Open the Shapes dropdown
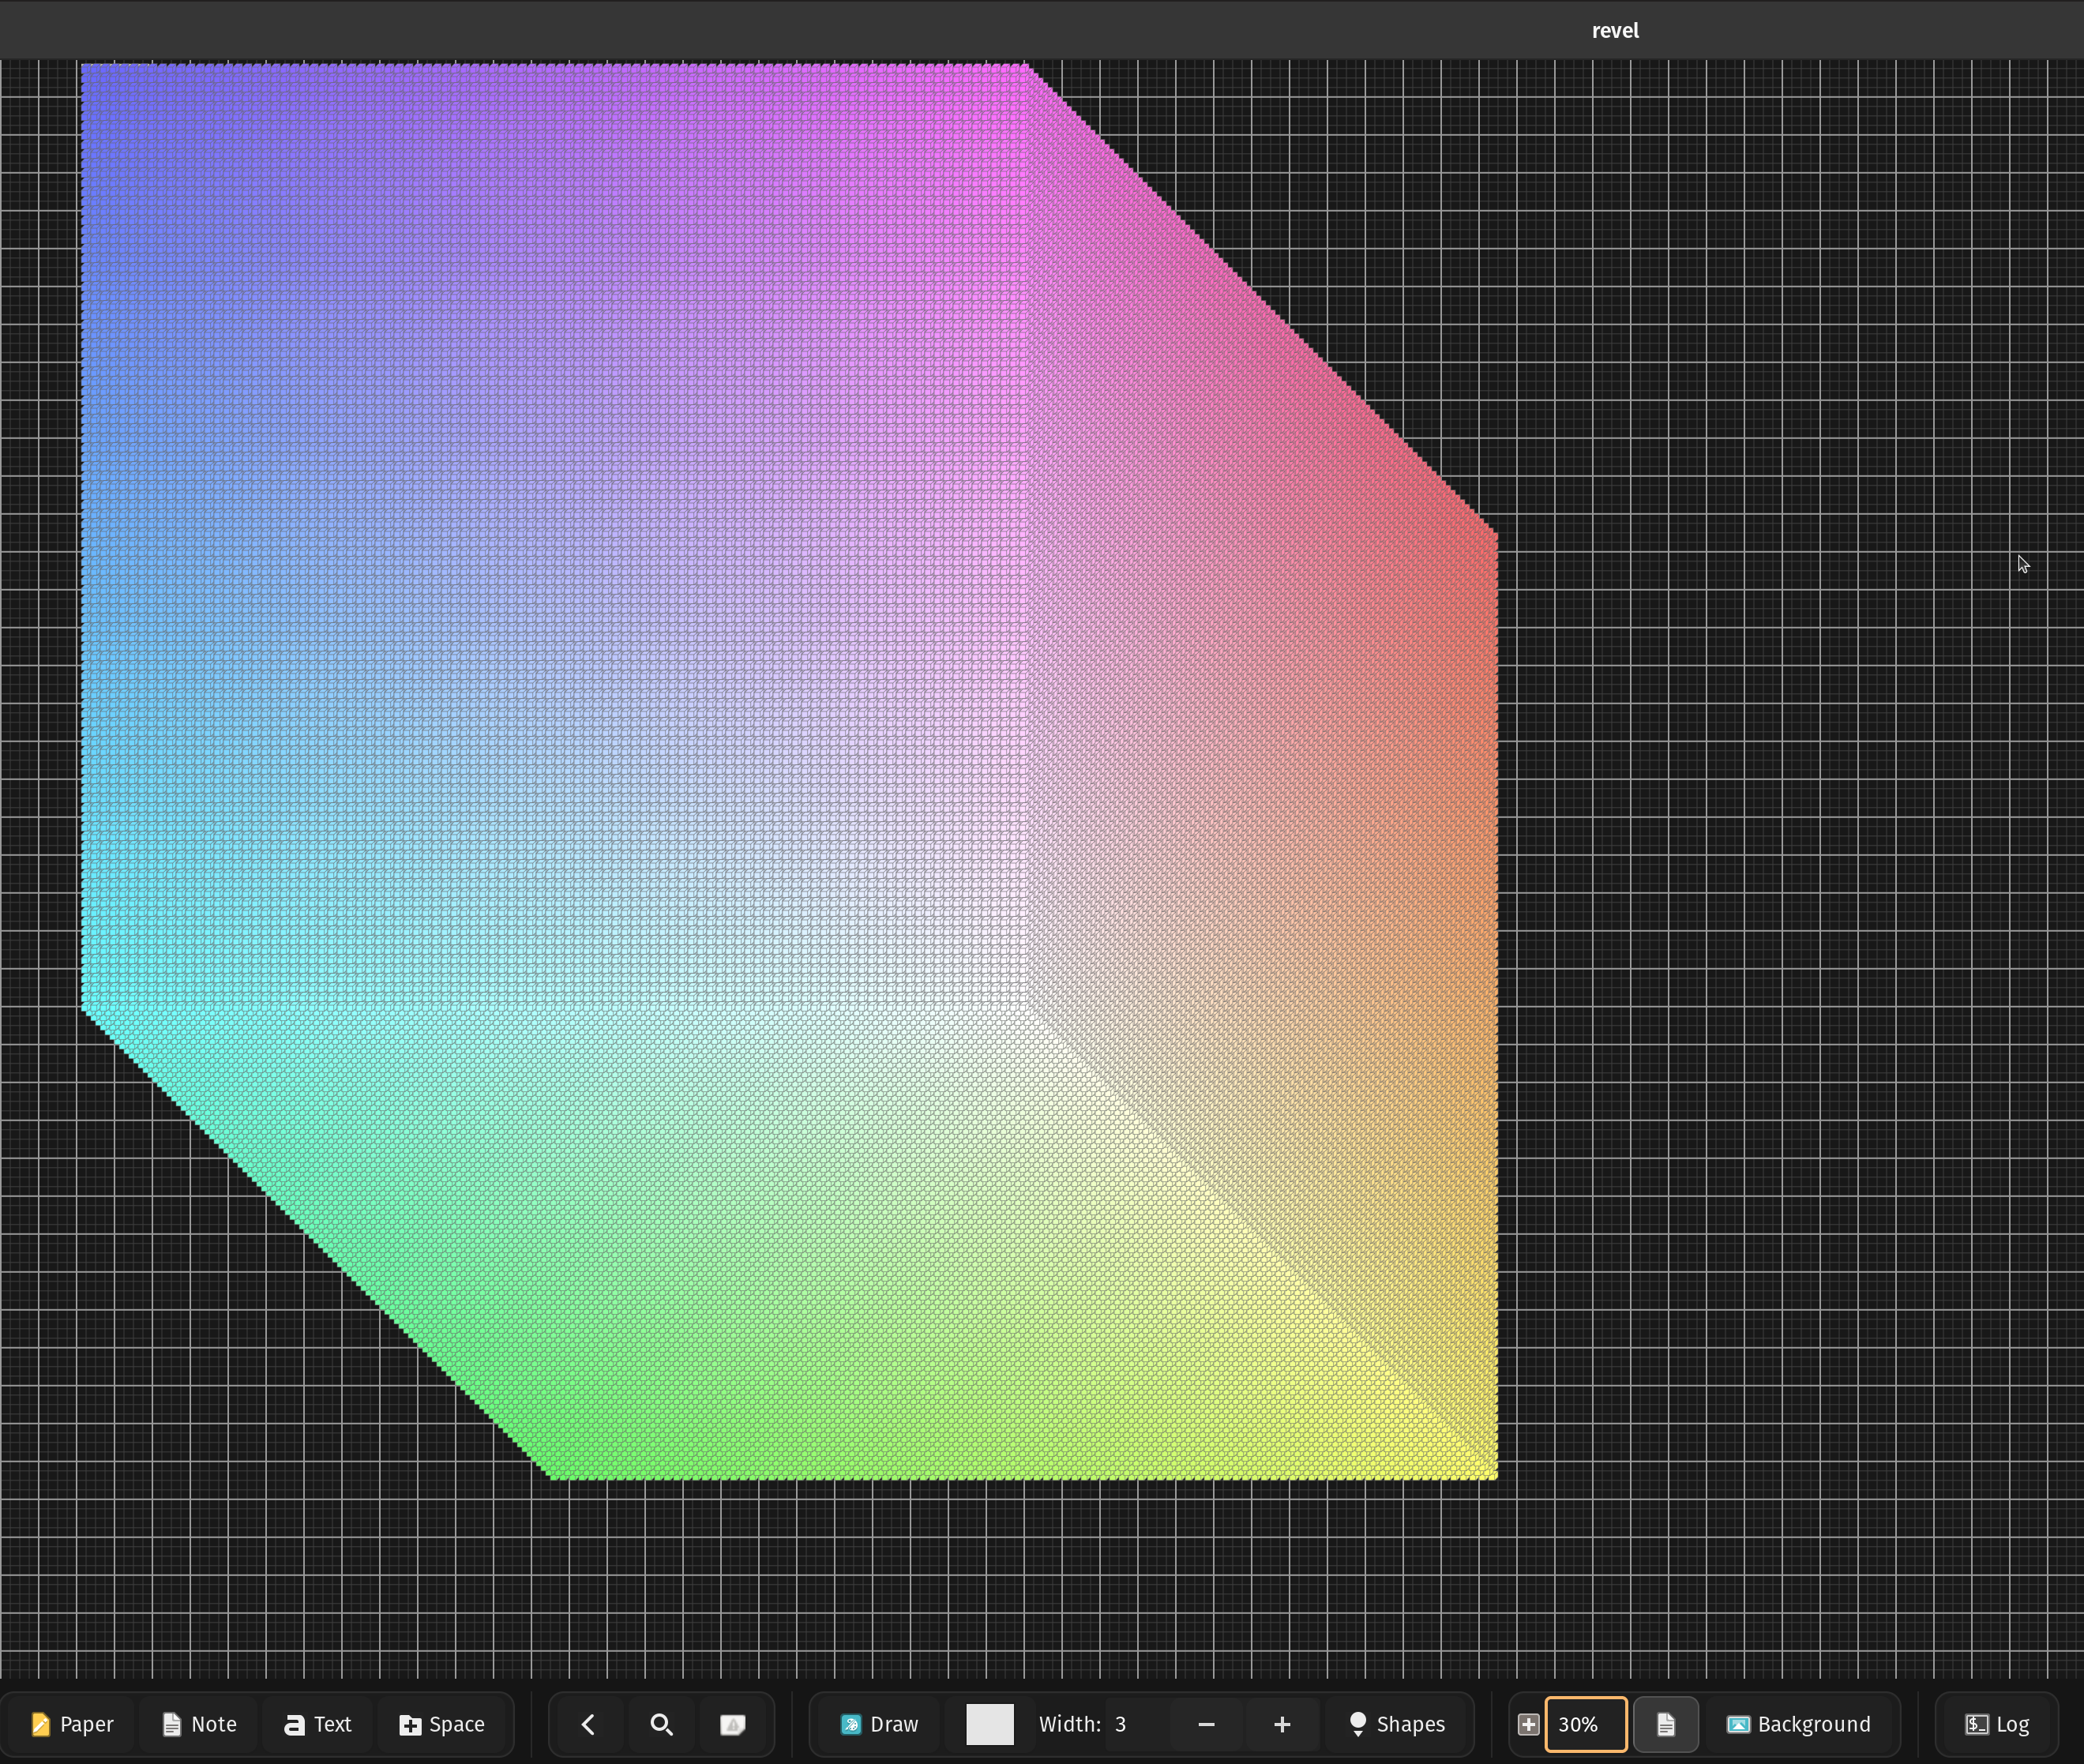The height and width of the screenshot is (1764, 2084). pos(1397,1724)
